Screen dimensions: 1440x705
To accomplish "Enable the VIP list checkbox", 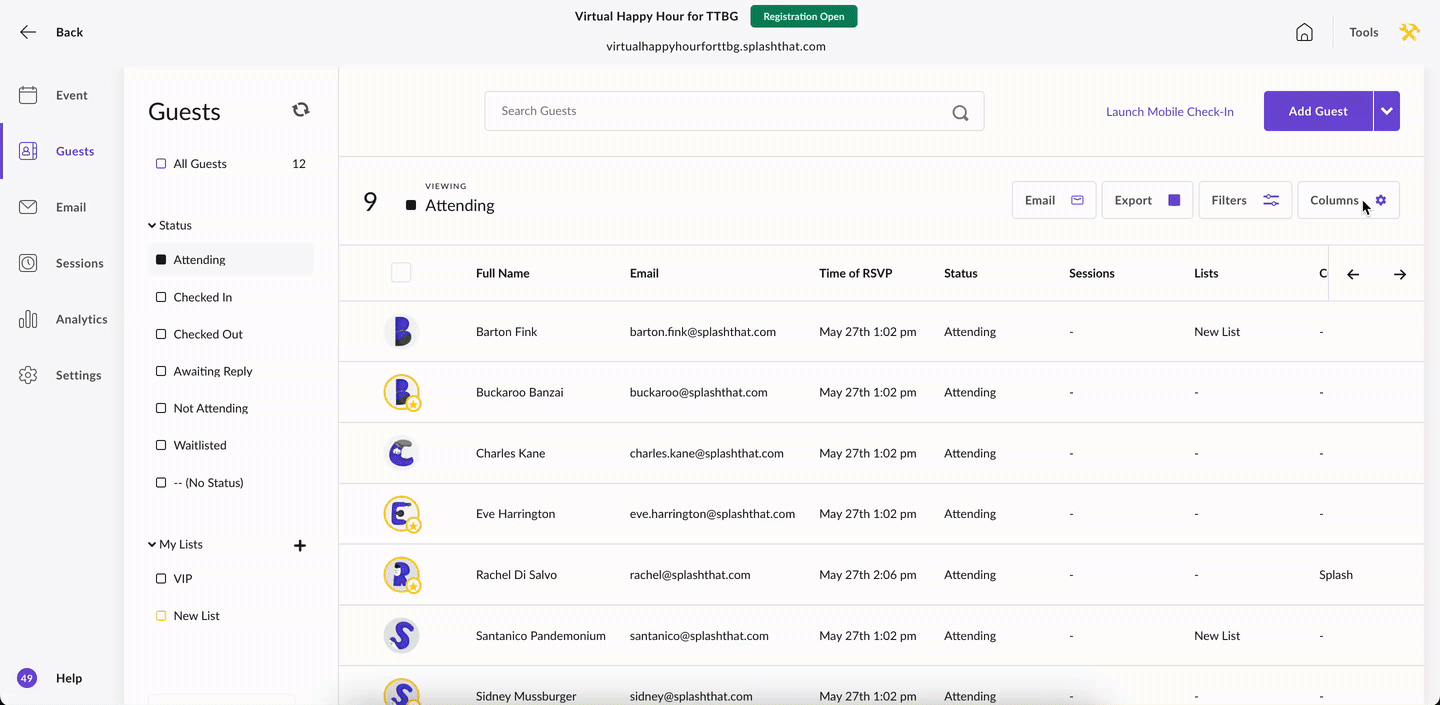I will click(161, 578).
